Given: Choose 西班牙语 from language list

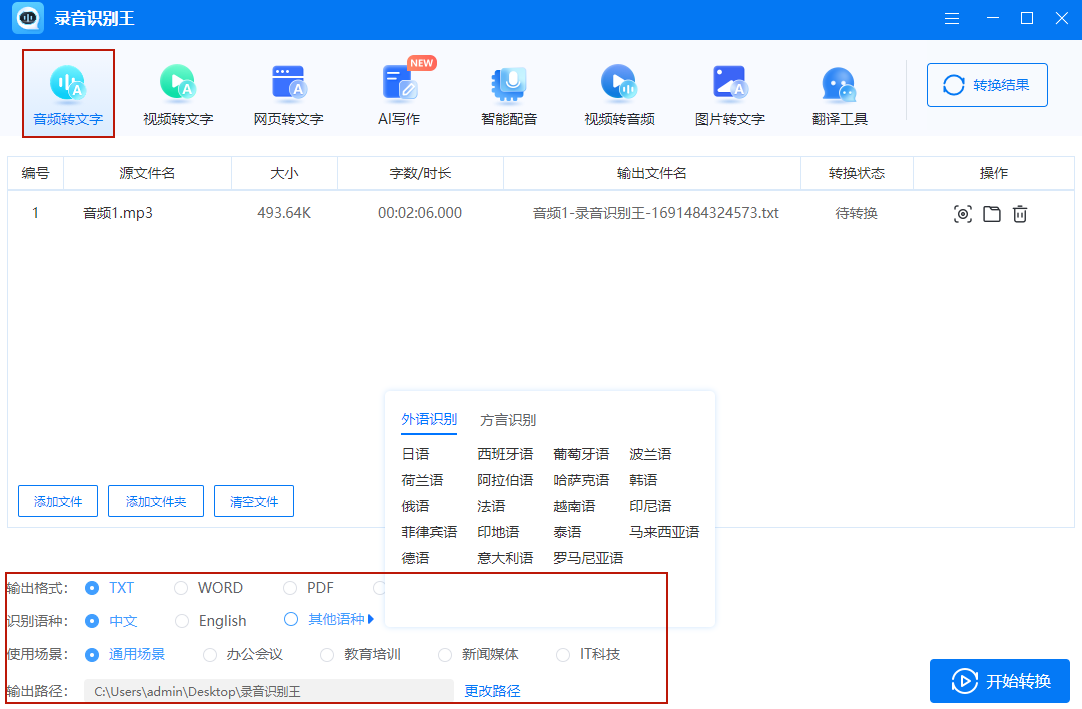Looking at the screenshot, I should 505,454.
